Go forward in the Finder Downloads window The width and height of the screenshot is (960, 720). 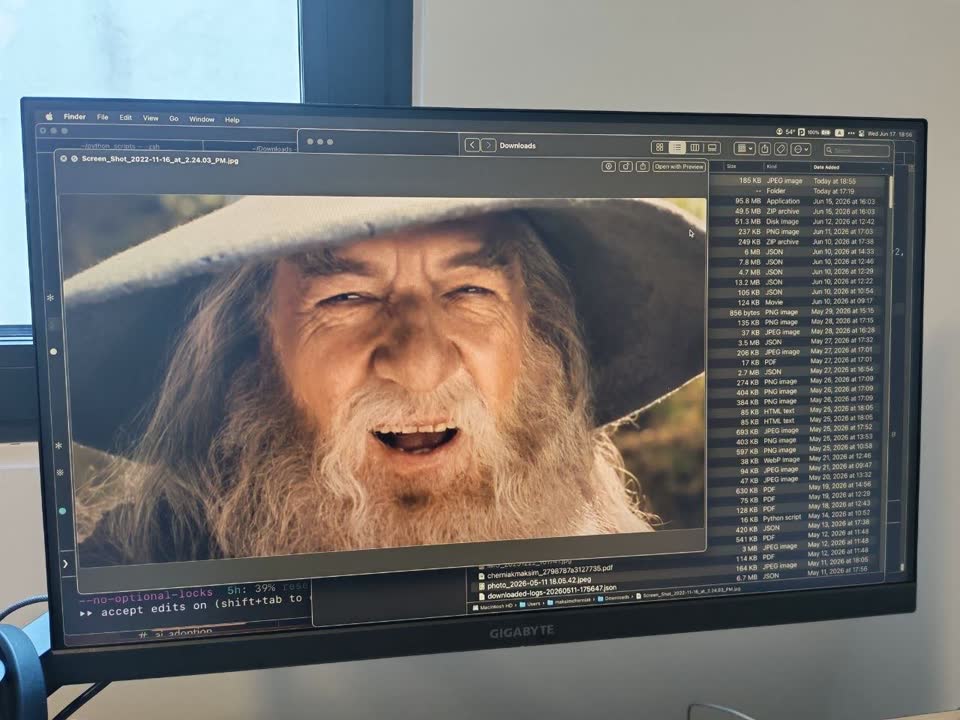click(488, 145)
